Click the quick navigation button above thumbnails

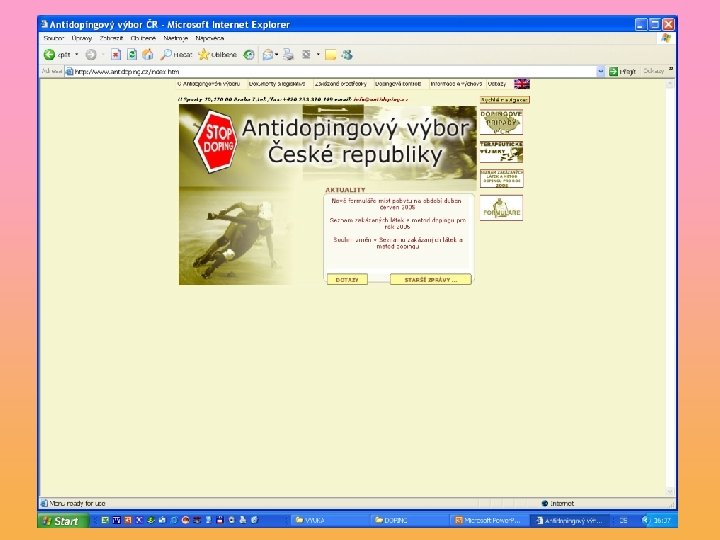[x=505, y=100]
